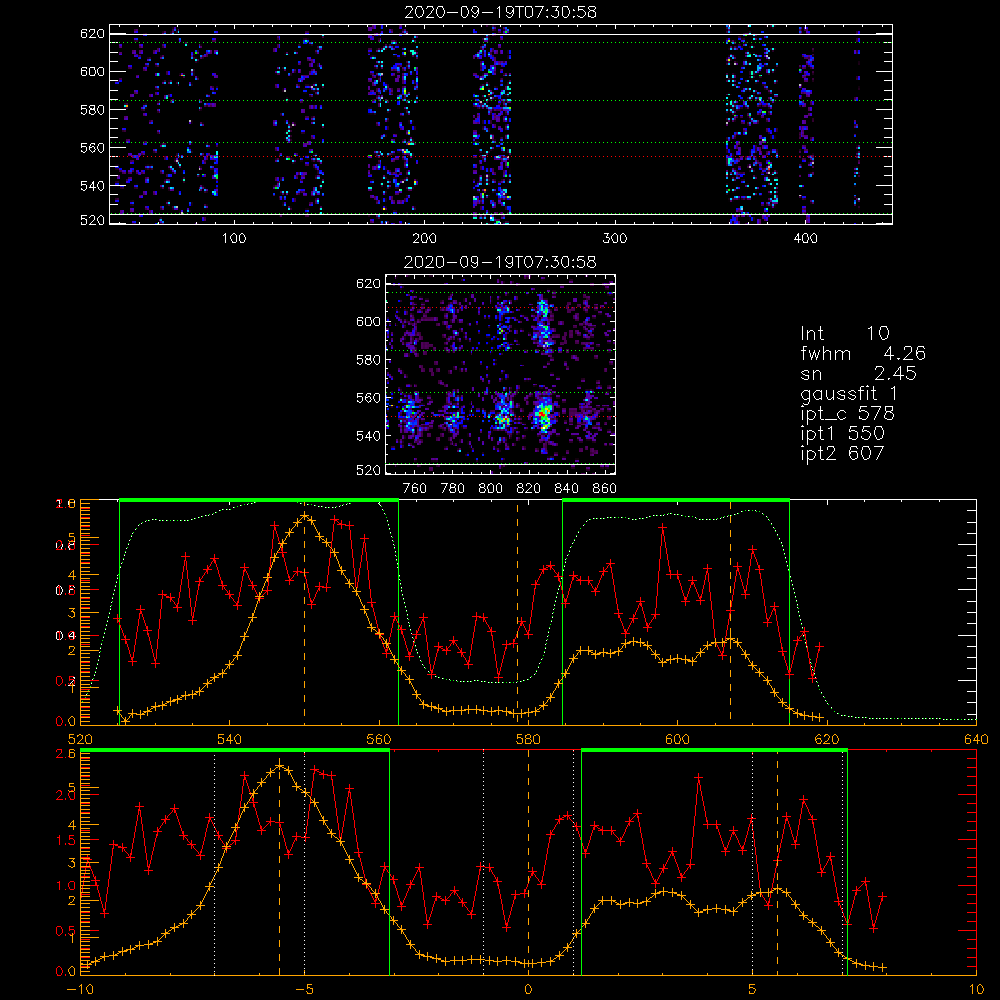Click y-axis label 600 on middle heatmap
This screenshot has width=1000, height=1000.
click(x=368, y=321)
